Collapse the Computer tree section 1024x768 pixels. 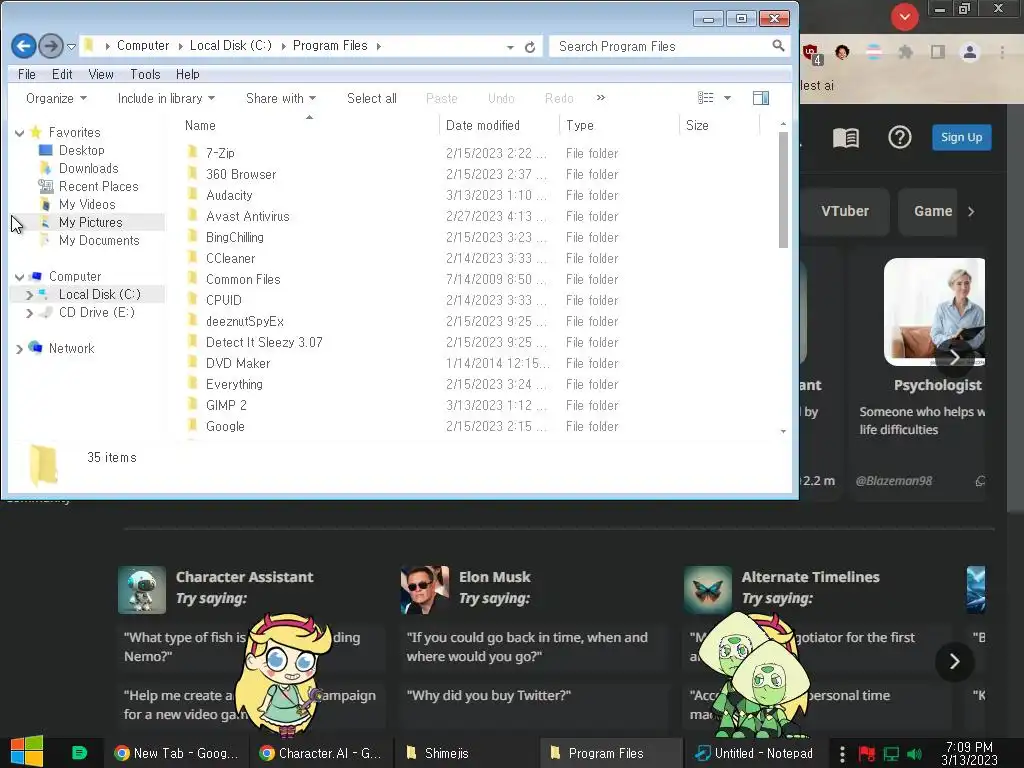(x=20, y=277)
